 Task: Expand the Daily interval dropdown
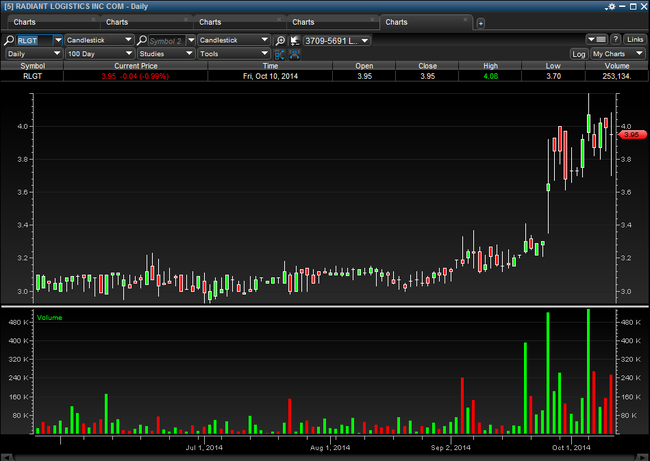33,54
